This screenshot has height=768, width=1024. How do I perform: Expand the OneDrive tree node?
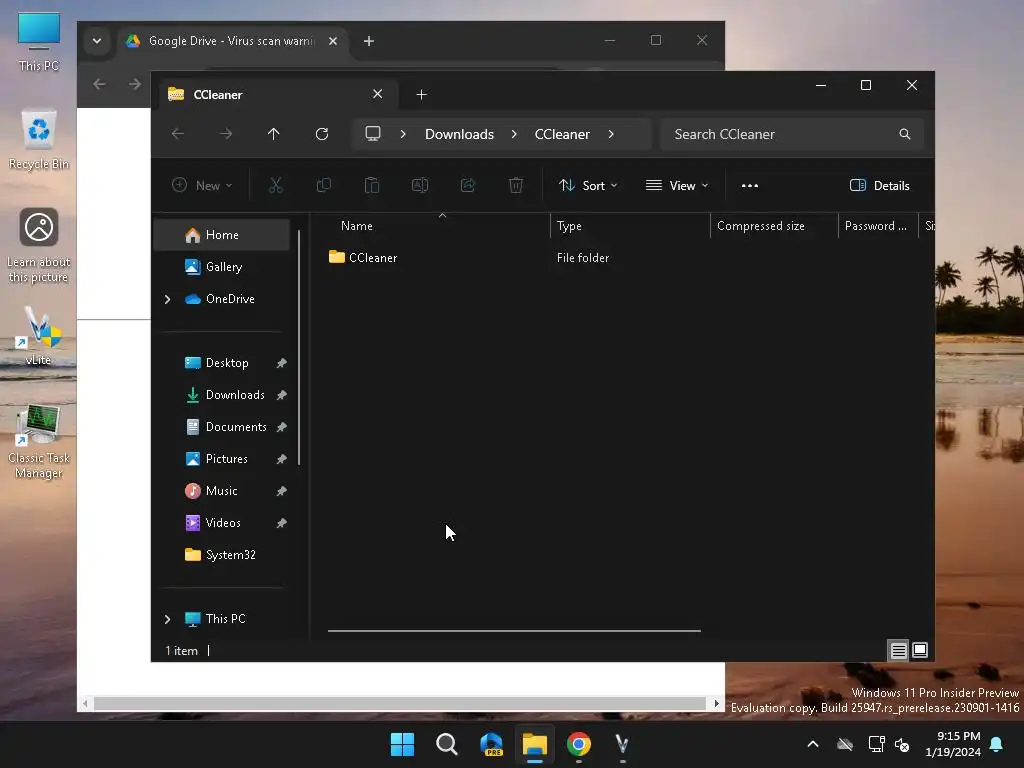point(168,299)
